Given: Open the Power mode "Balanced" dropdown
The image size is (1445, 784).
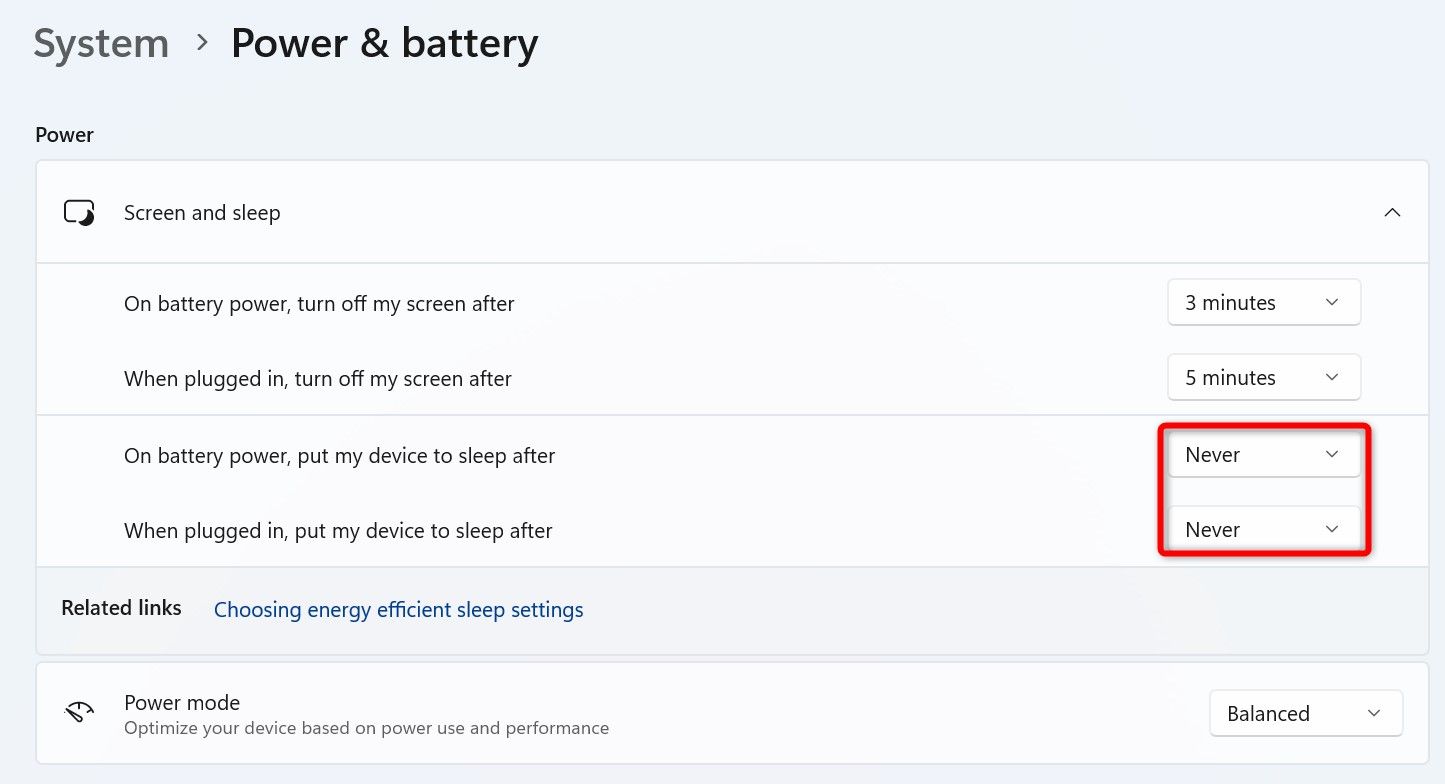Looking at the screenshot, I should (x=1305, y=713).
